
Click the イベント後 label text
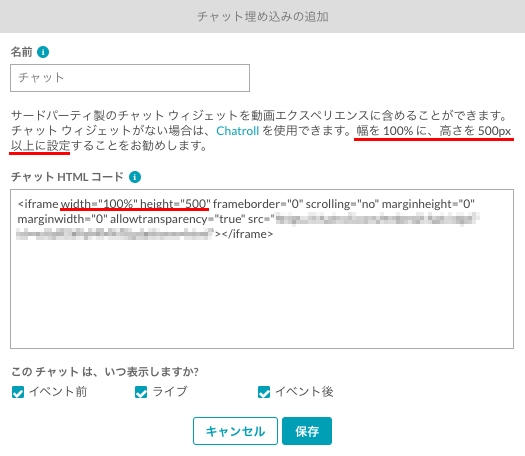304,392
